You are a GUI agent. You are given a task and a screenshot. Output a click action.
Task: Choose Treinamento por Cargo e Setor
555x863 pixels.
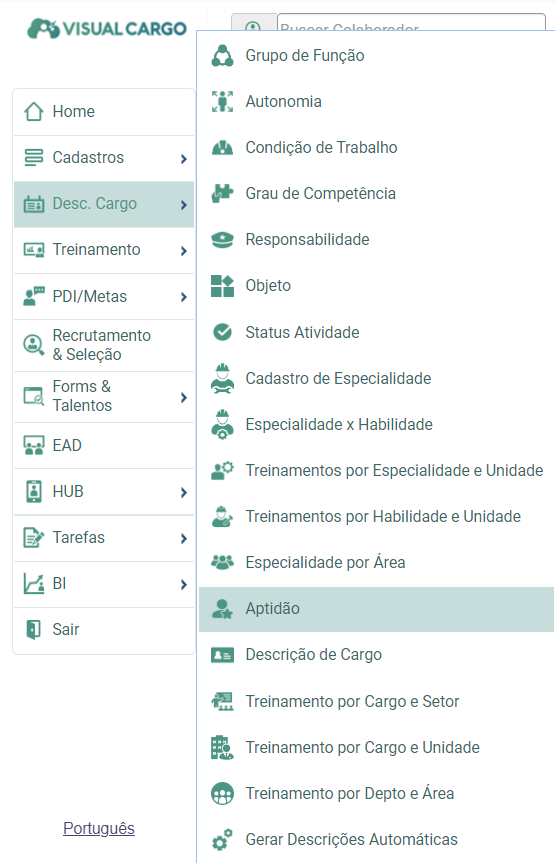coord(376,701)
